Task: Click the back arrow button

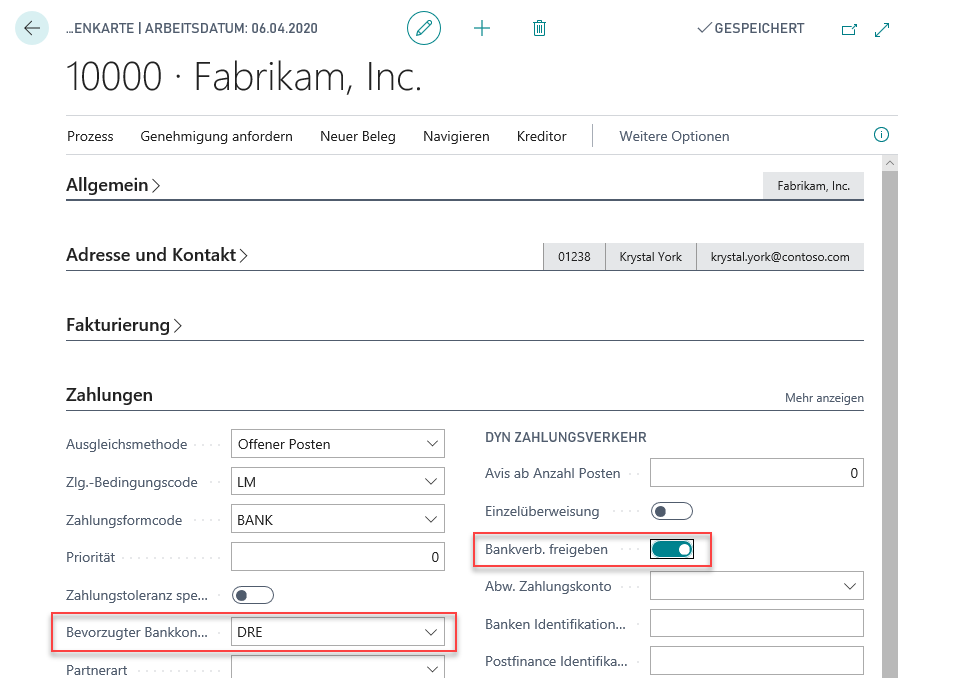Action: point(32,29)
